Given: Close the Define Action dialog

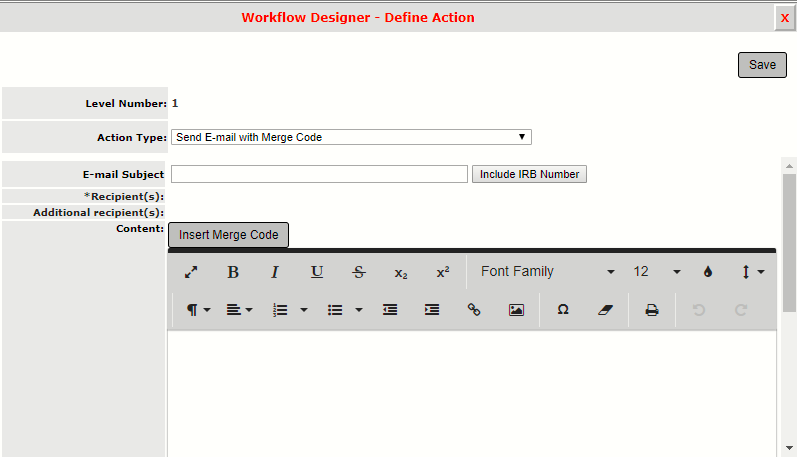Looking at the screenshot, I should click(x=785, y=18).
